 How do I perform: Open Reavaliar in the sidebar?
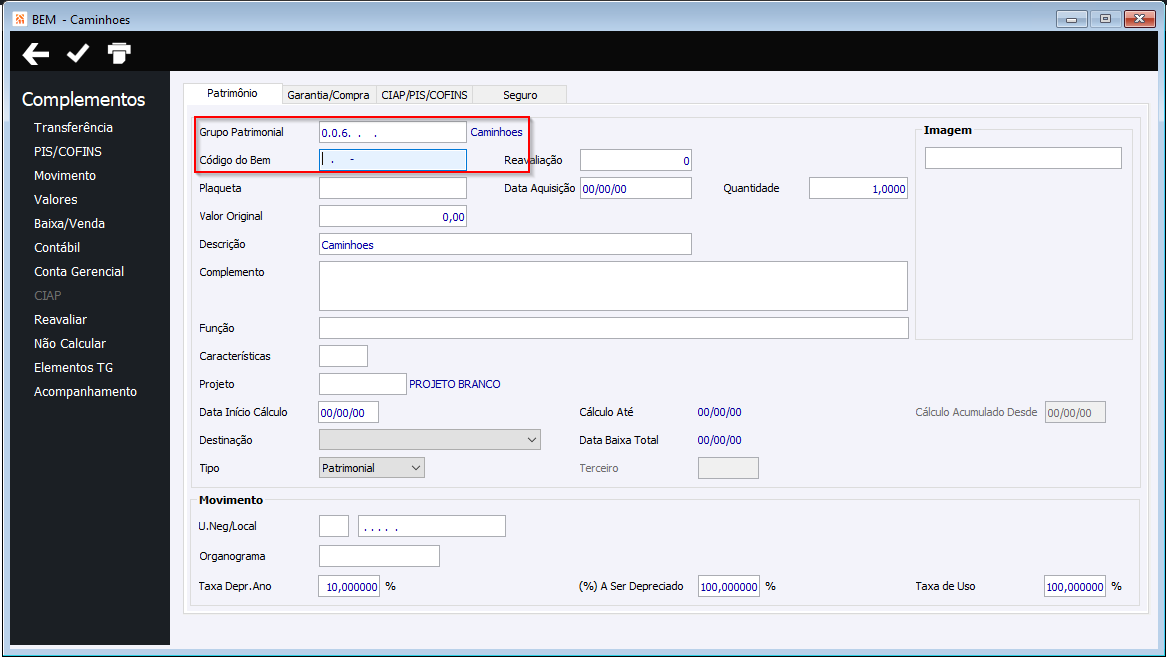pyautogui.click(x=60, y=319)
